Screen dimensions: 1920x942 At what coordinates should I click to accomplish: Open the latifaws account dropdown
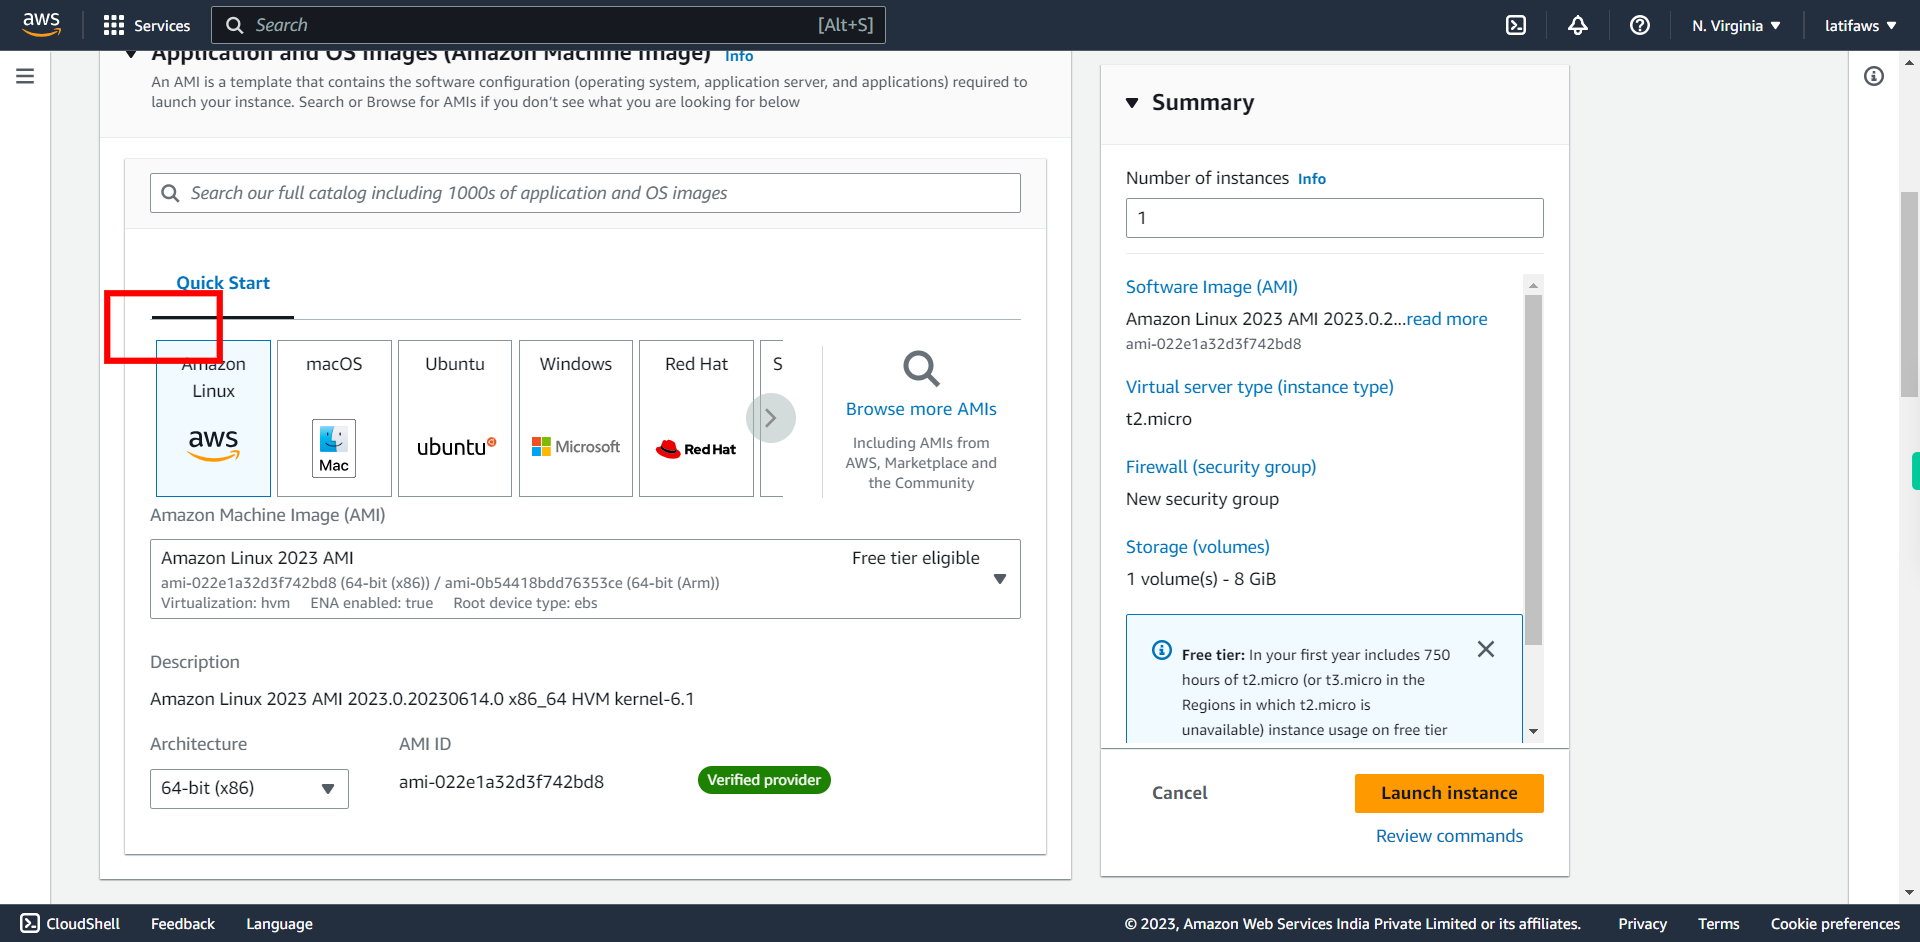click(x=1860, y=25)
